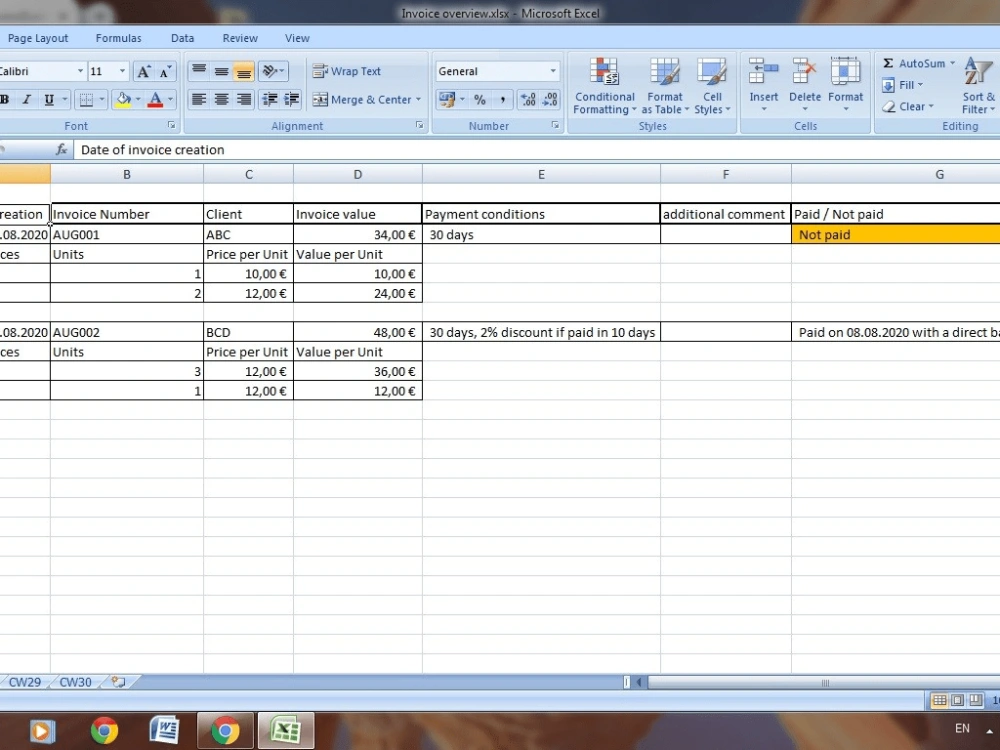Open the Data tab
This screenshot has height=750, width=1000.
pos(182,38)
